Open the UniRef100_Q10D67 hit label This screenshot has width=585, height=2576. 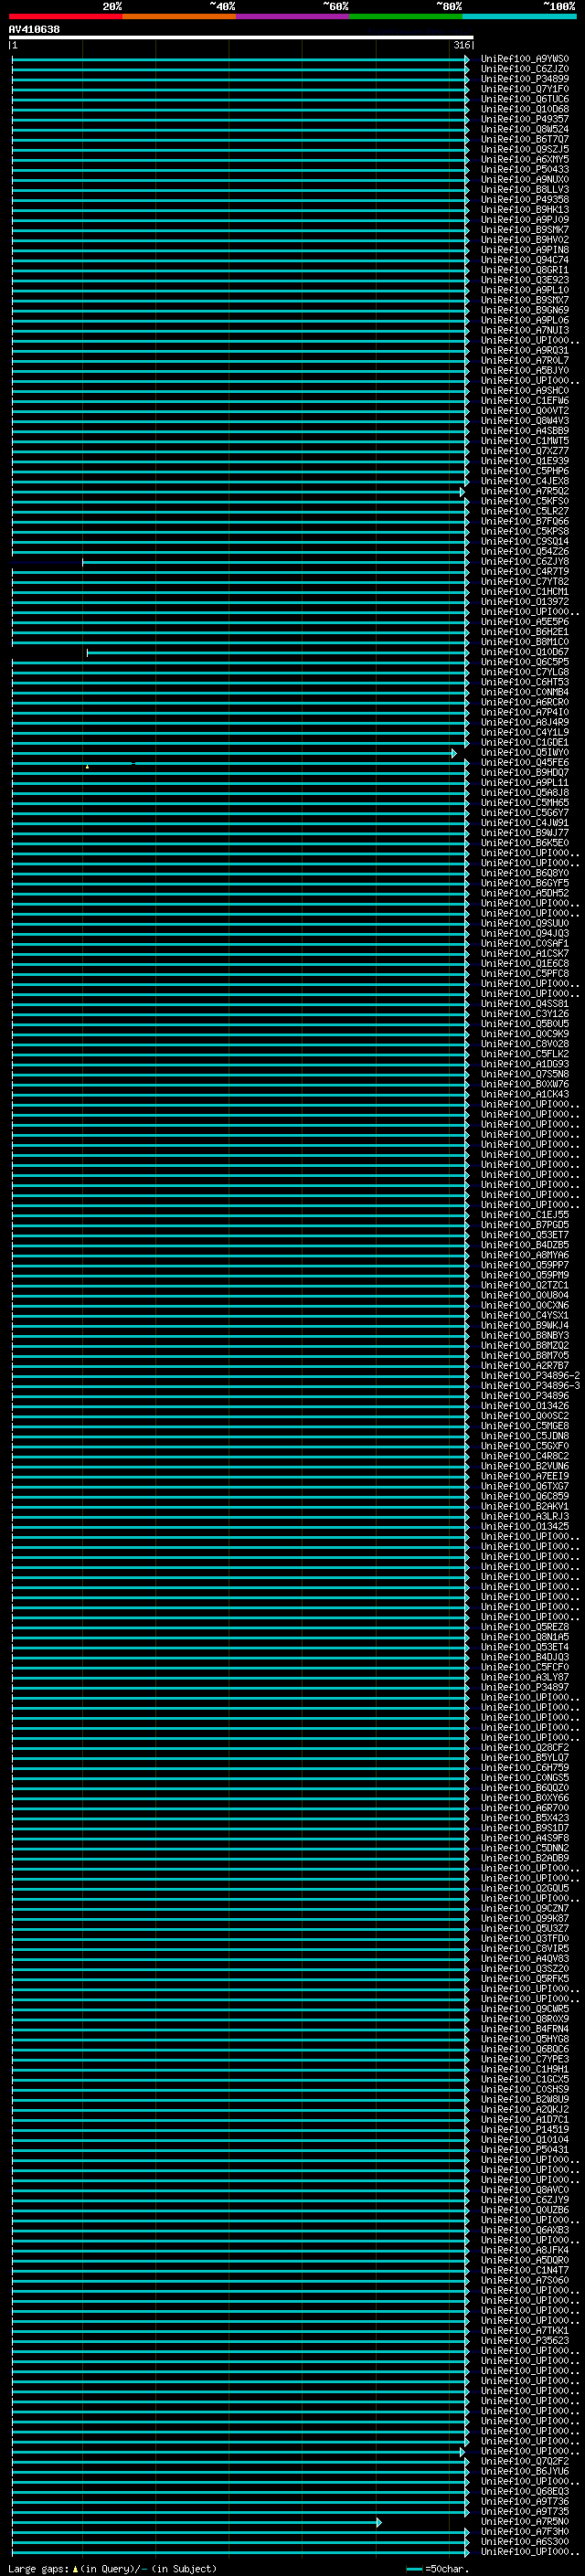[x=524, y=652]
